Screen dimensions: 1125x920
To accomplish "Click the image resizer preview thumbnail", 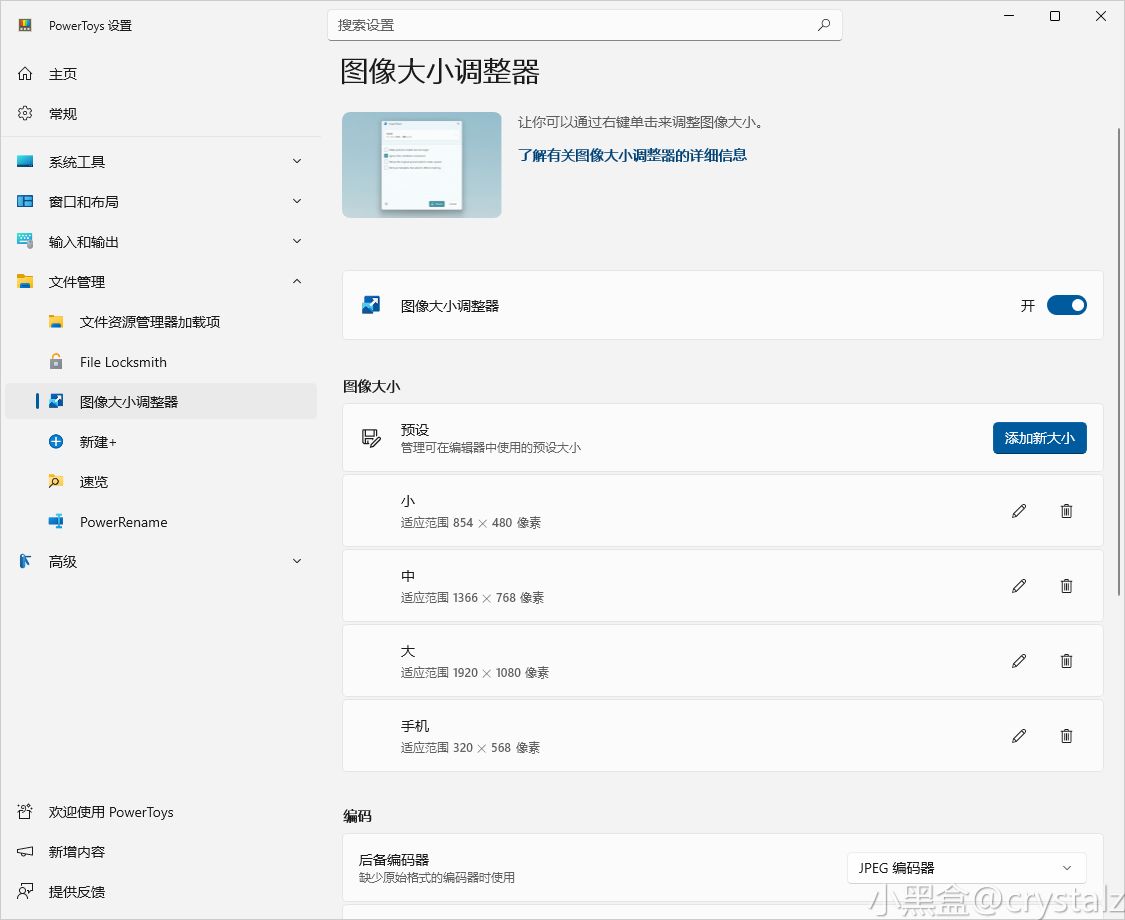I will coord(422,164).
